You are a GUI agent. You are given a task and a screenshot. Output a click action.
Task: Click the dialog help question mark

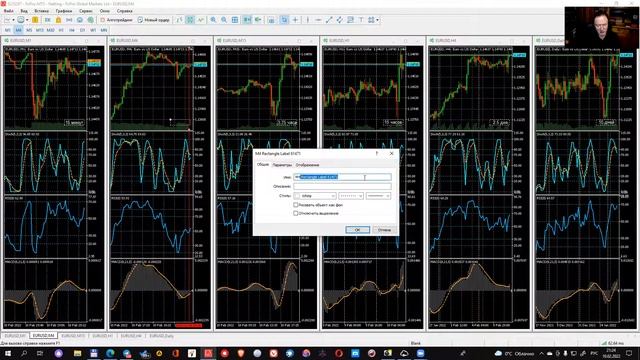[x=377, y=153]
